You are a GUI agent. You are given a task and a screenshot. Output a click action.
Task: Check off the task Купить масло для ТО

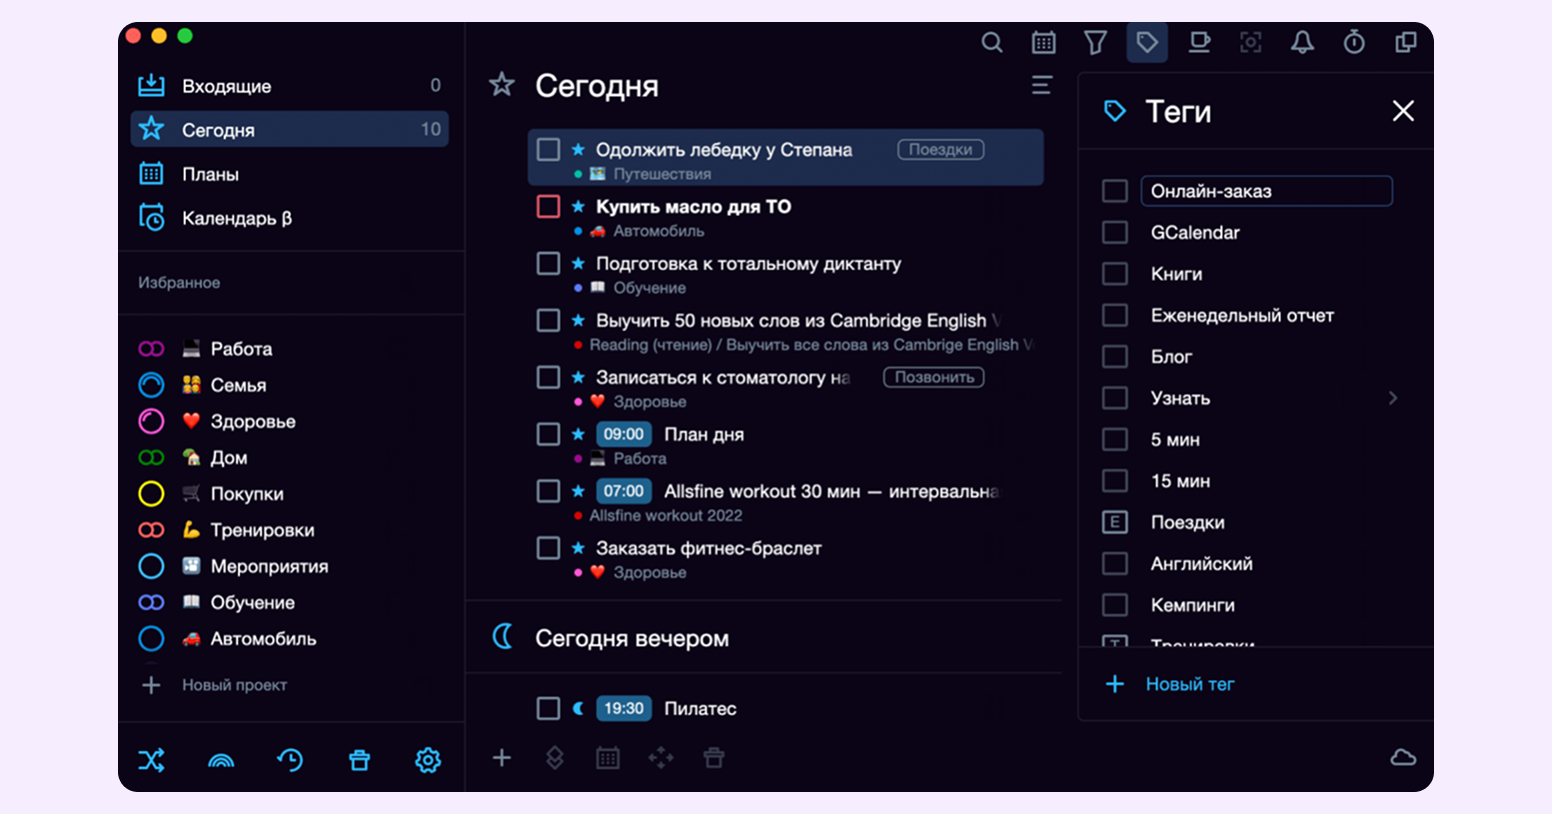548,206
